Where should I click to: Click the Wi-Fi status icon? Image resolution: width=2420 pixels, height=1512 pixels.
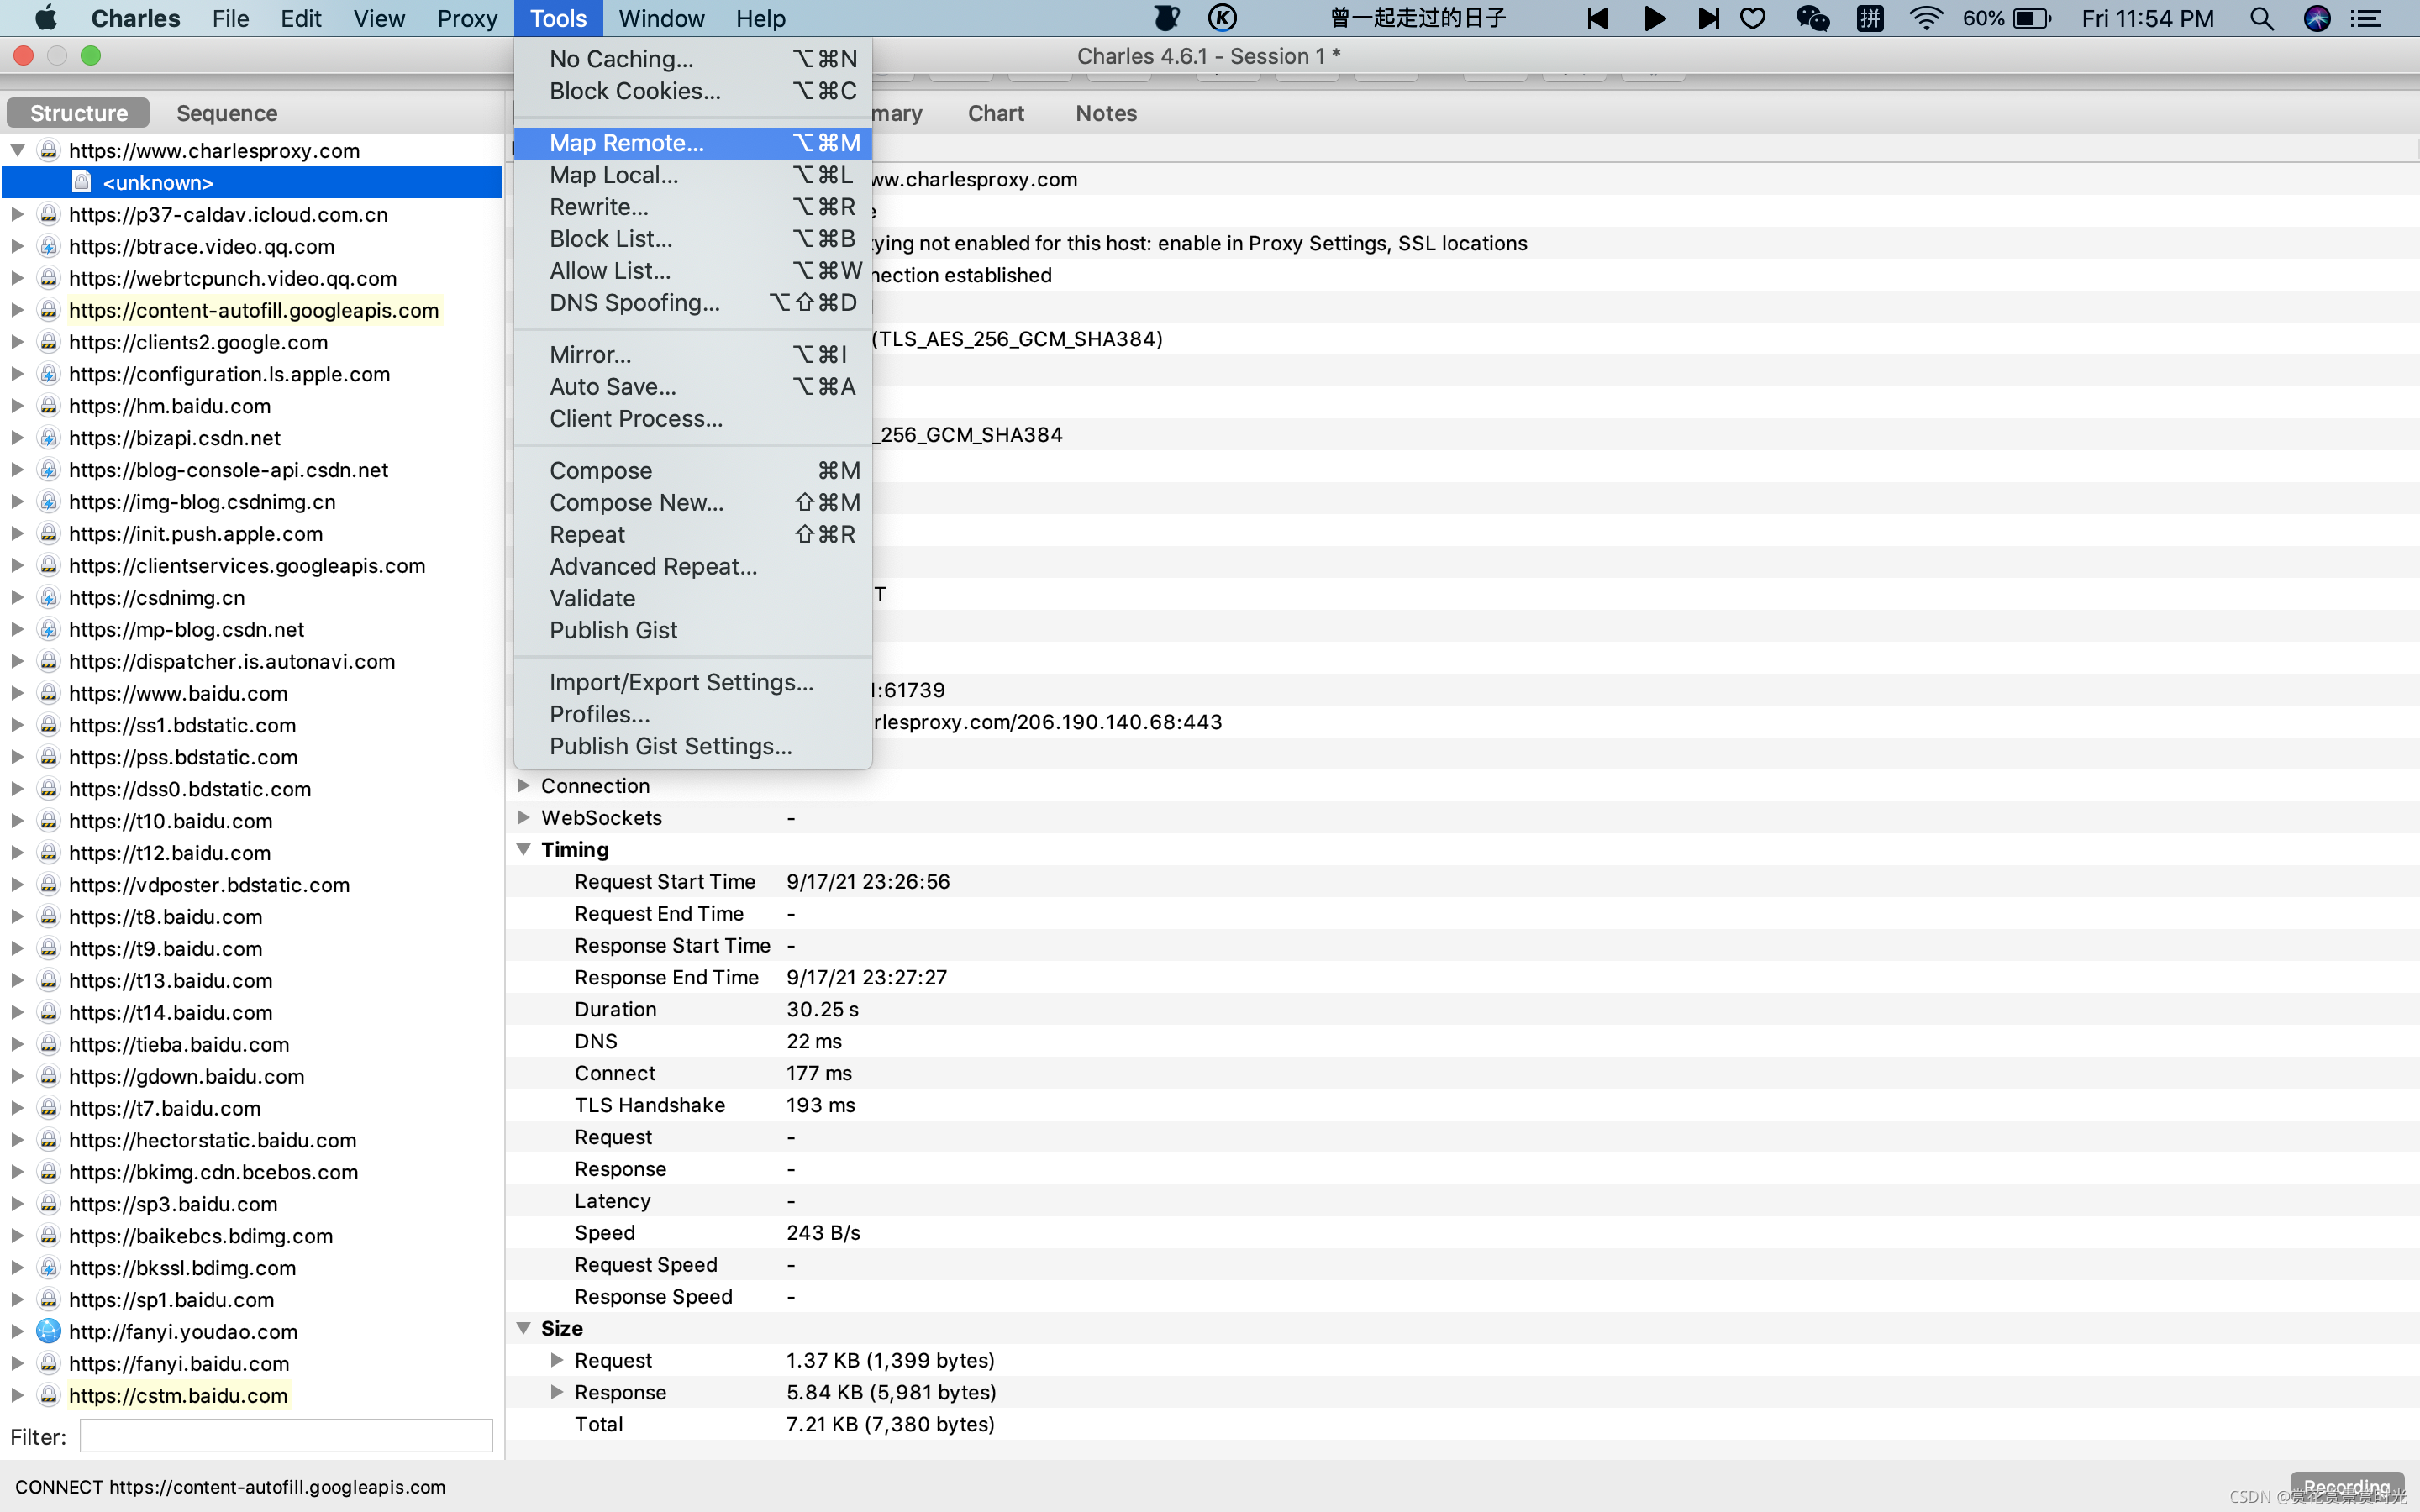(1925, 18)
